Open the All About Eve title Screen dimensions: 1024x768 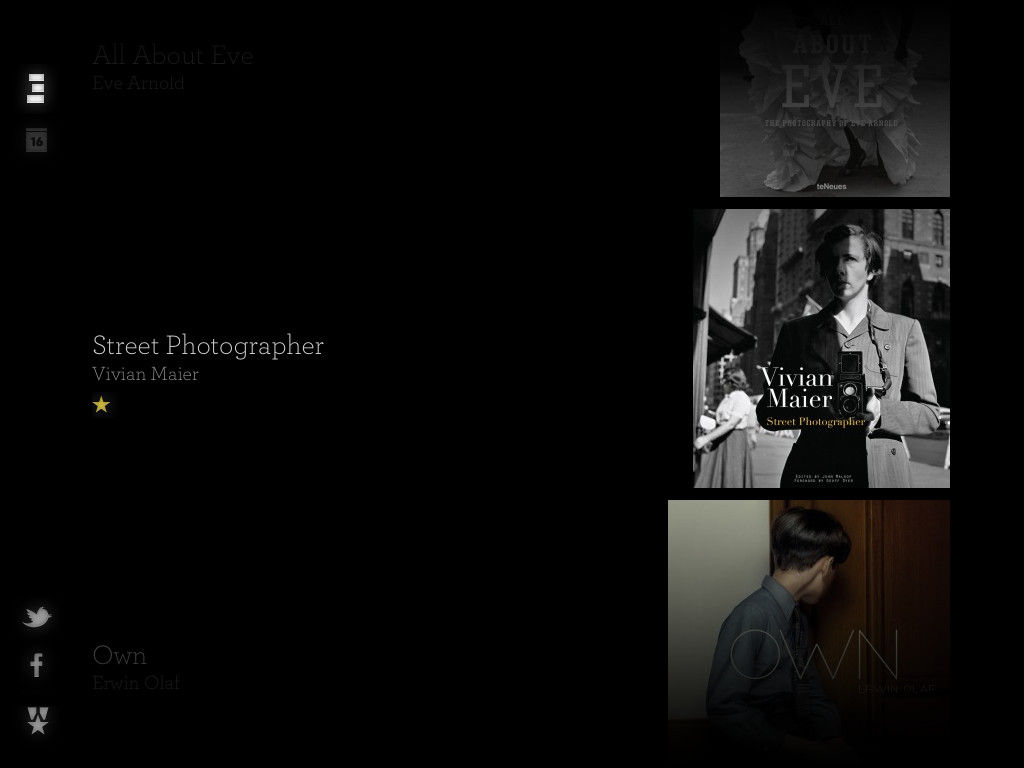click(x=173, y=56)
